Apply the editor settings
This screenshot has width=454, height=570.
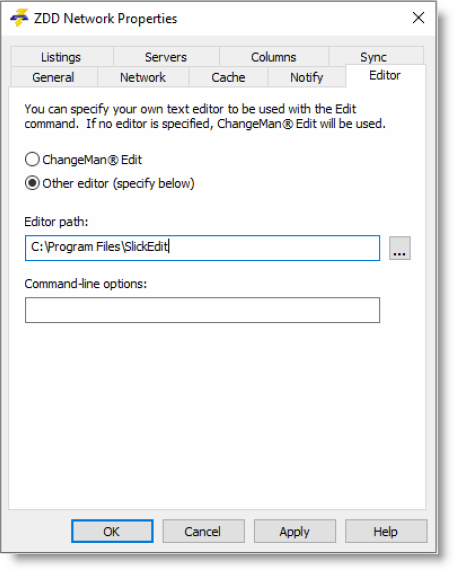pos(294,531)
